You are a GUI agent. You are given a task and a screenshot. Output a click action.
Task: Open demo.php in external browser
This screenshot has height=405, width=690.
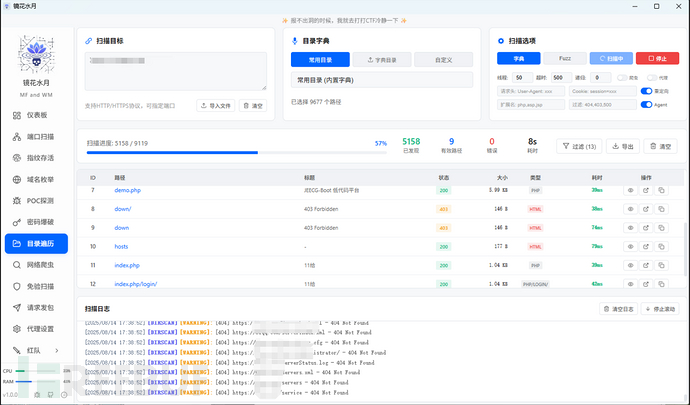pos(646,190)
